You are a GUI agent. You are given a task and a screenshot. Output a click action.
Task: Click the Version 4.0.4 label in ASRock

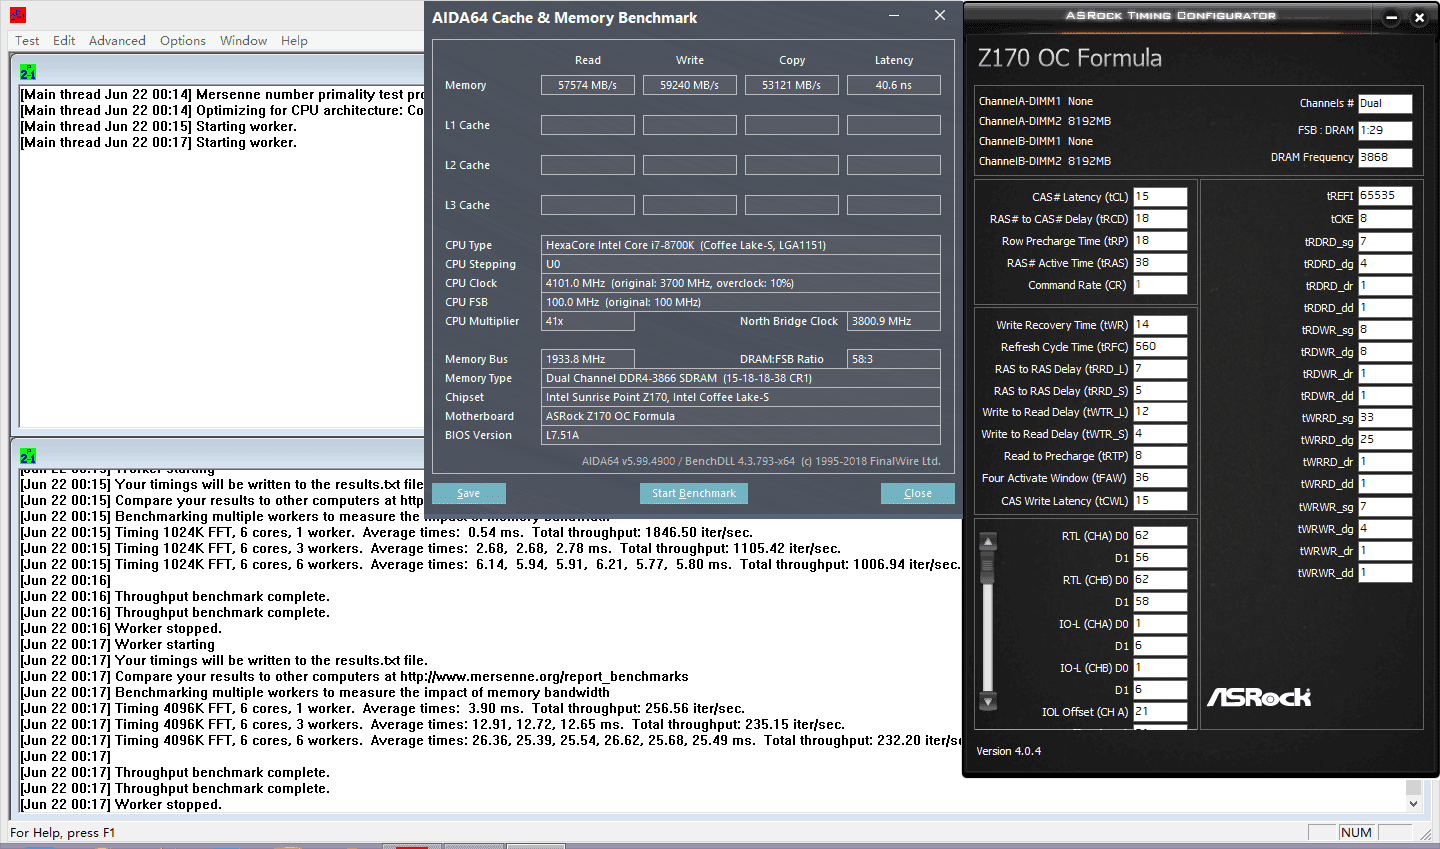point(1008,751)
